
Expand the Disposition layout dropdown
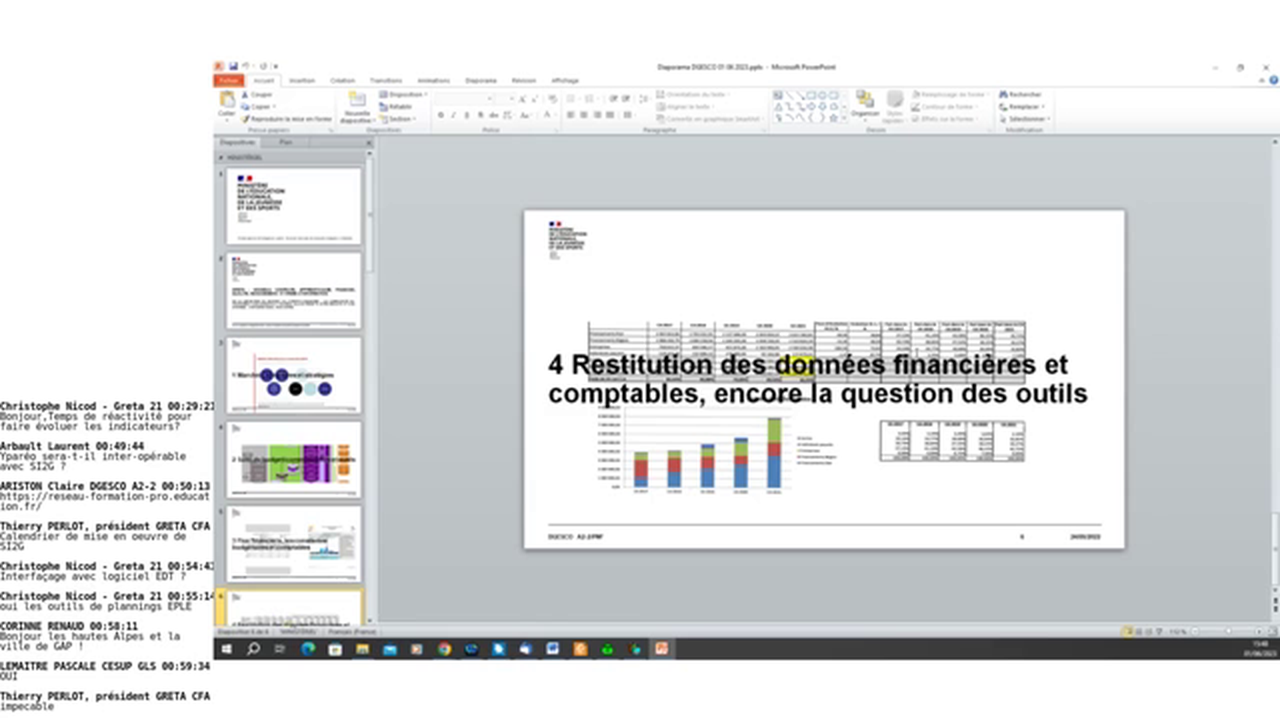(x=404, y=94)
